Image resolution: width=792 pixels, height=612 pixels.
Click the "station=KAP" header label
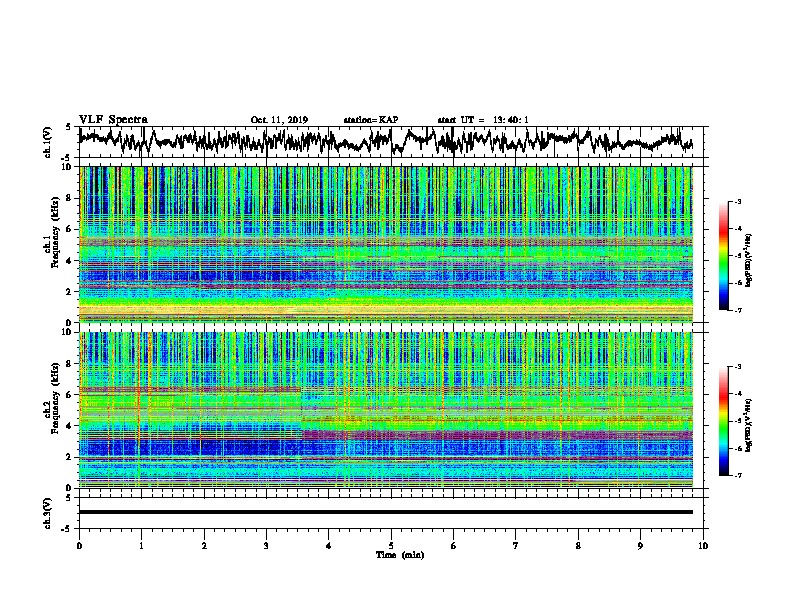pos(371,120)
